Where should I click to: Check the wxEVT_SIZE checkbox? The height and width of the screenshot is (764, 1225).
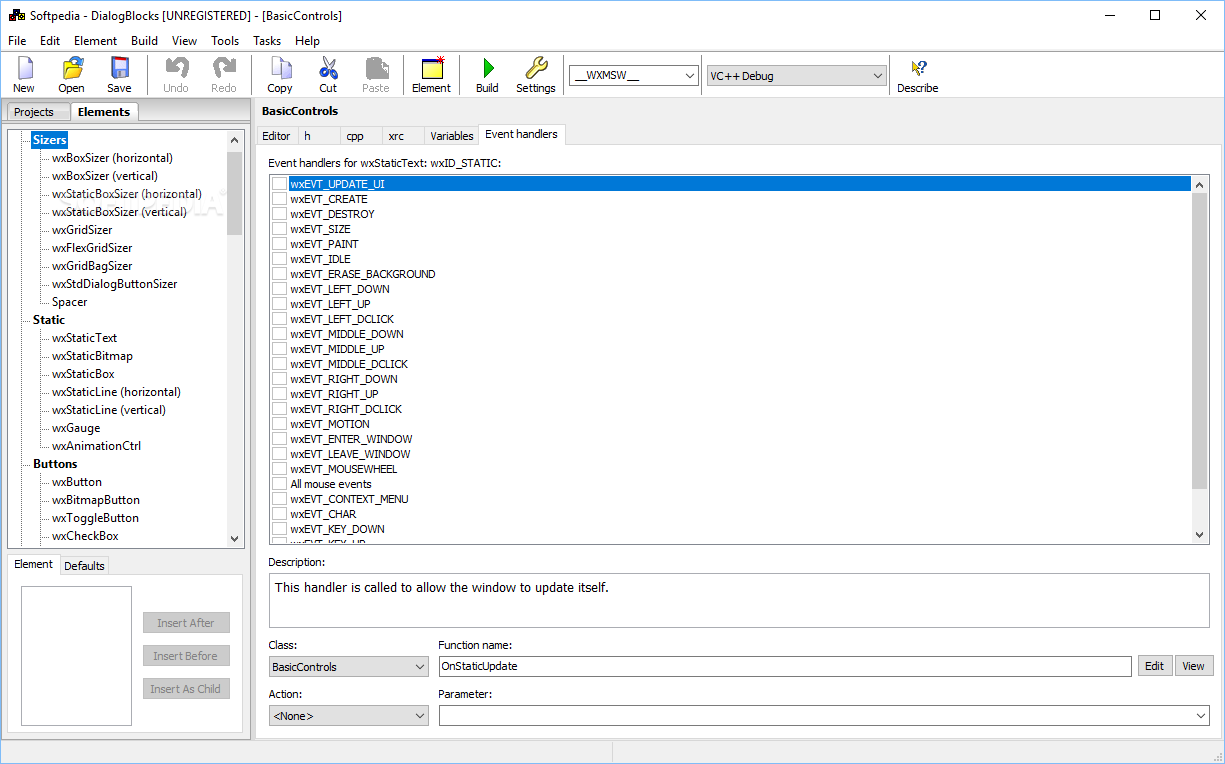pyautogui.click(x=279, y=229)
